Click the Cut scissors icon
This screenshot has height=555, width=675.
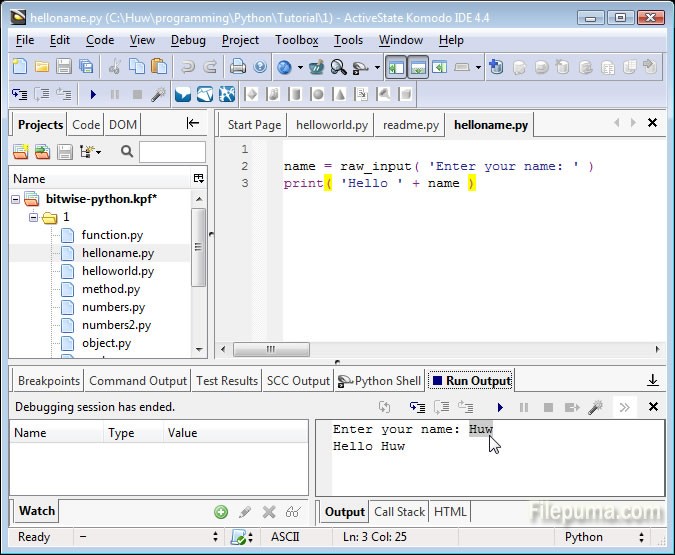113,67
